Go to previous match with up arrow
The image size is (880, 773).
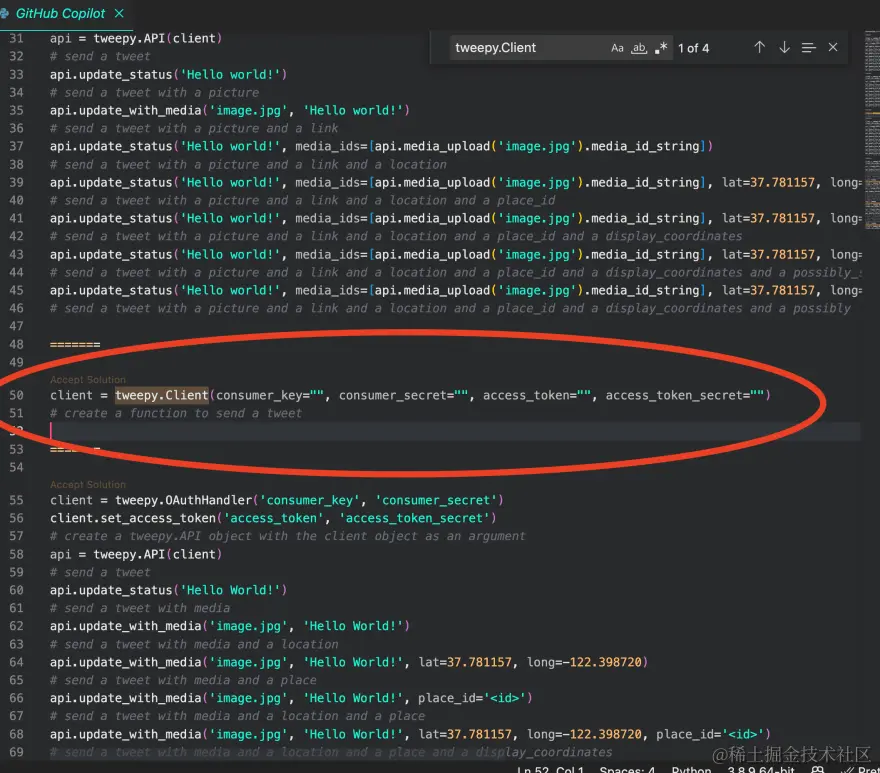pyautogui.click(x=759, y=48)
